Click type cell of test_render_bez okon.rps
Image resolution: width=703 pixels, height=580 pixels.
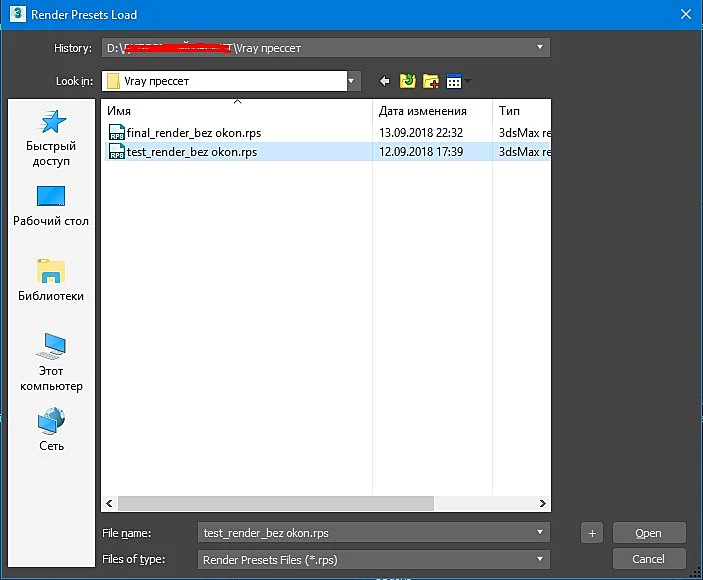point(525,151)
